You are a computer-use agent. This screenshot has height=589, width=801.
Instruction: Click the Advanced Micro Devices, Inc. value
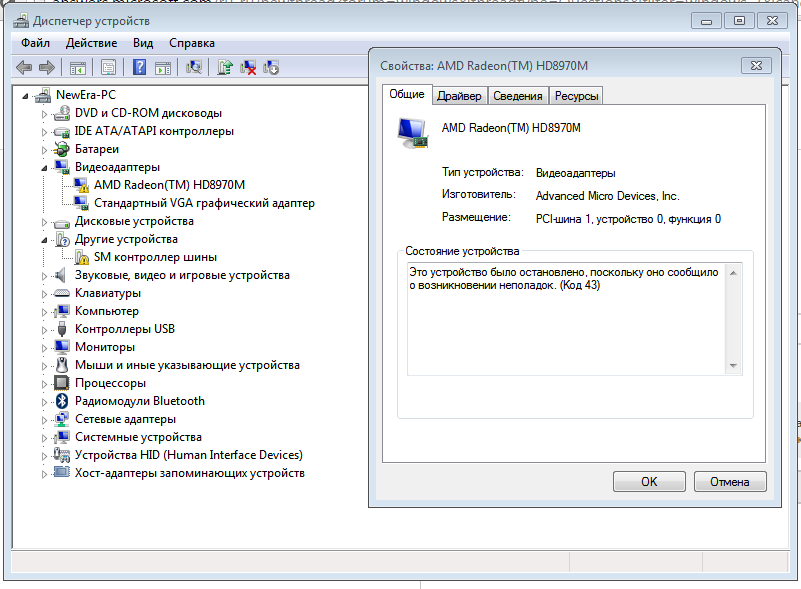click(x=607, y=196)
